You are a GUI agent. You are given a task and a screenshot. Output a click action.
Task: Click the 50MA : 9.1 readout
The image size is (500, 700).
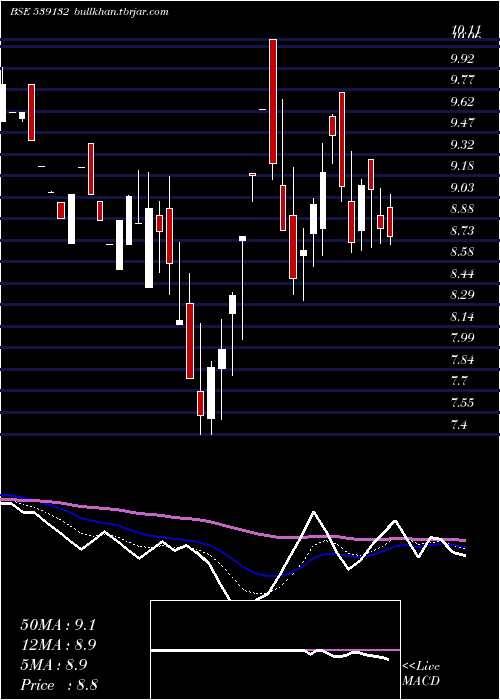tap(58, 625)
